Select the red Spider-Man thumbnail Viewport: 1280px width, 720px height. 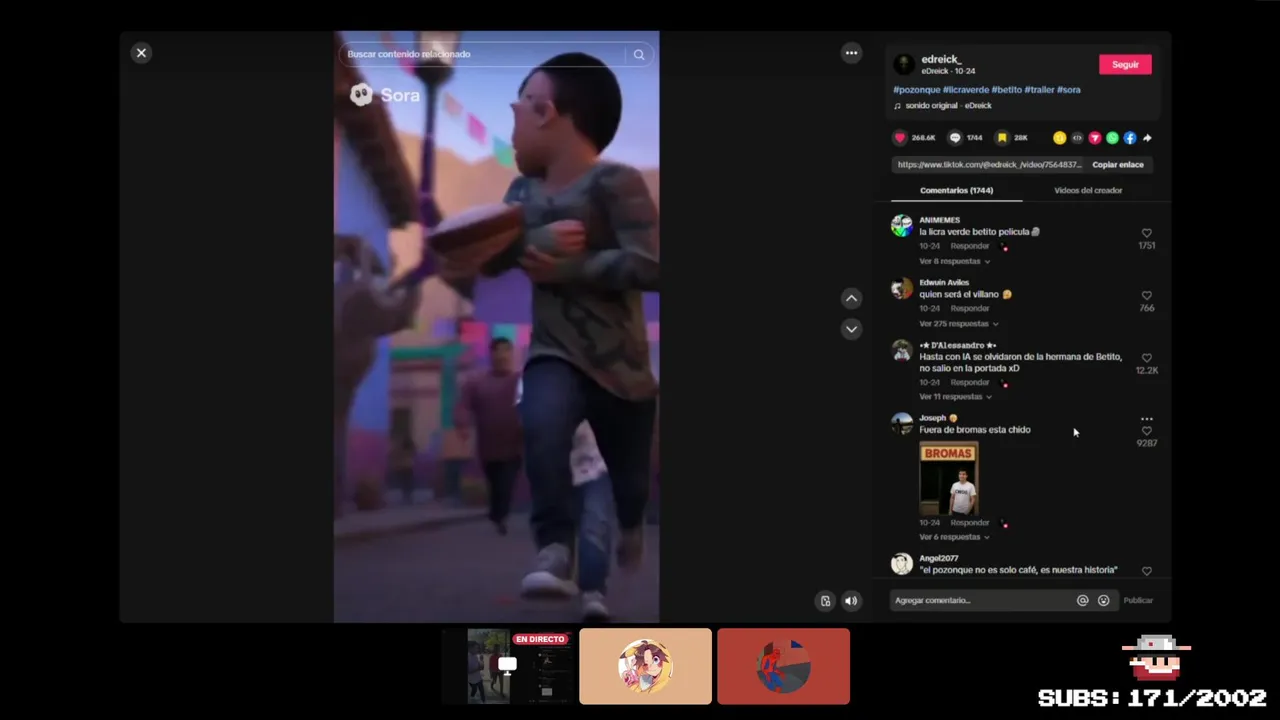(783, 666)
